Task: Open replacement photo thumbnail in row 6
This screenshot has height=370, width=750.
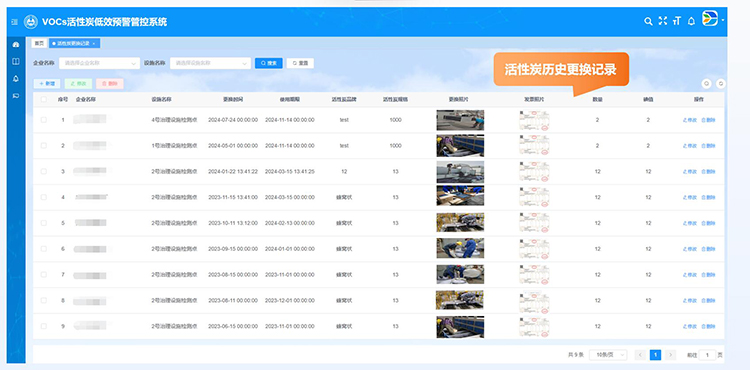Action: pos(460,249)
